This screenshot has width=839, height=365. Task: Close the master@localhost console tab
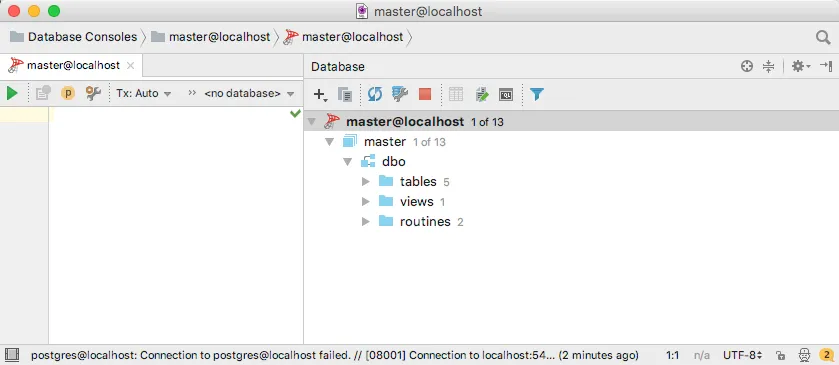130,66
